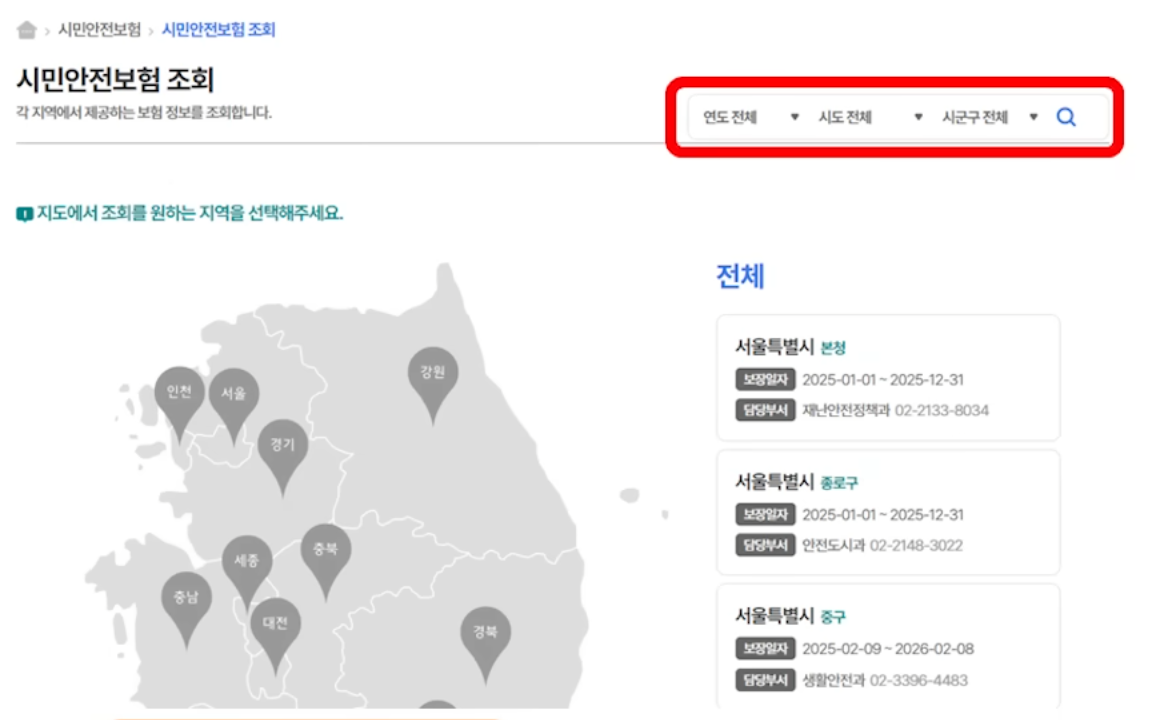This screenshot has height=720, width=1157.
Task: Open the 서울특별시 본청 insurance card
Action: coord(888,378)
